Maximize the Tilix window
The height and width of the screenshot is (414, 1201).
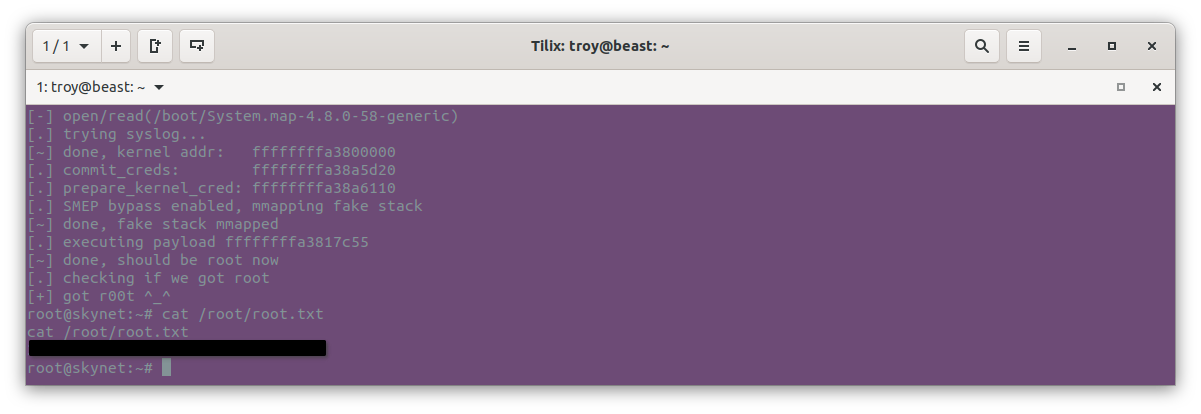point(1112,47)
